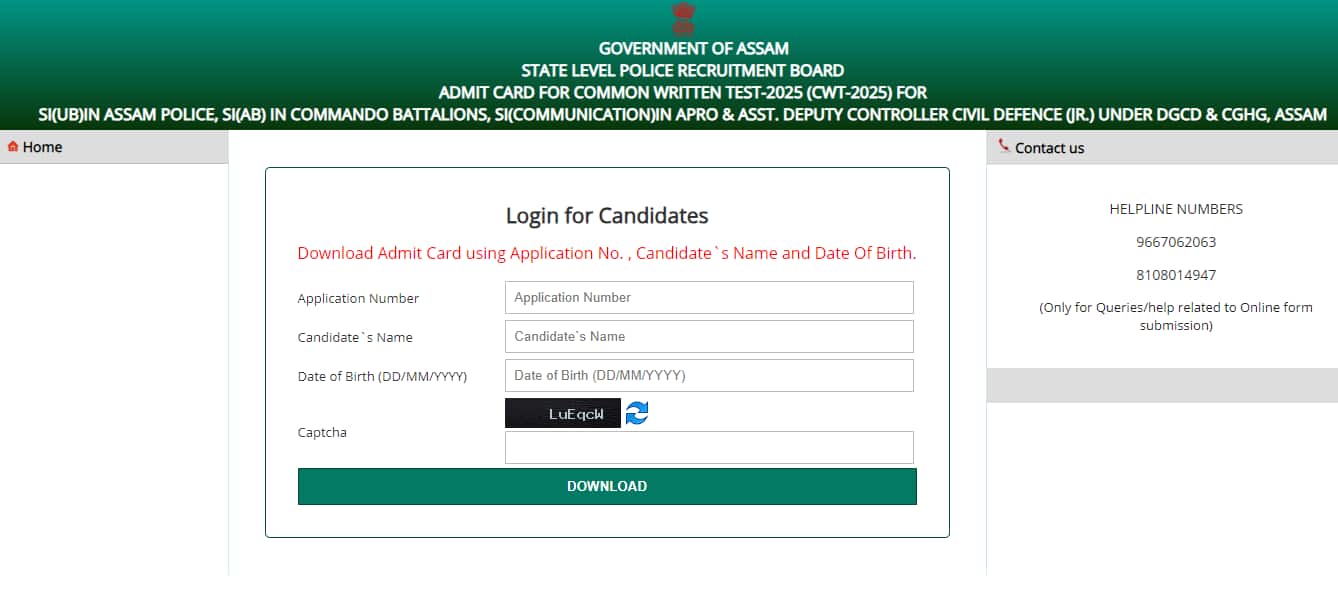
Task: Click inside the Application Number field
Action: coord(709,297)
